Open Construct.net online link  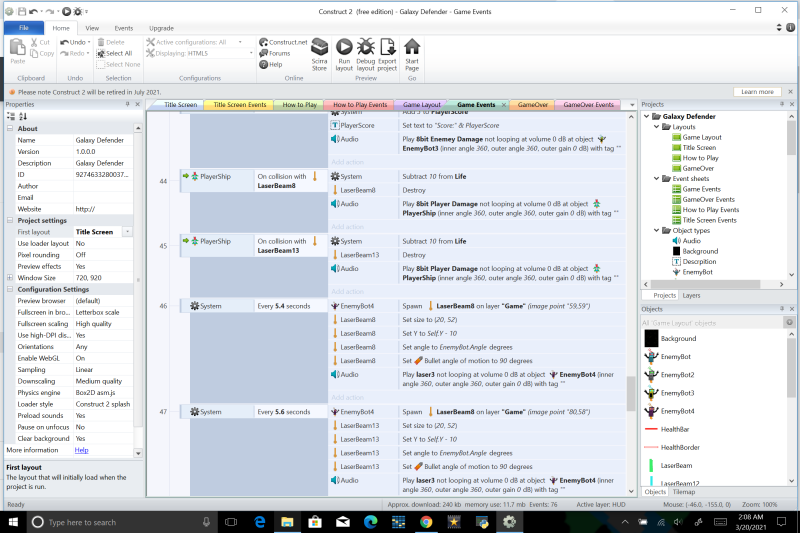[283, 42]
